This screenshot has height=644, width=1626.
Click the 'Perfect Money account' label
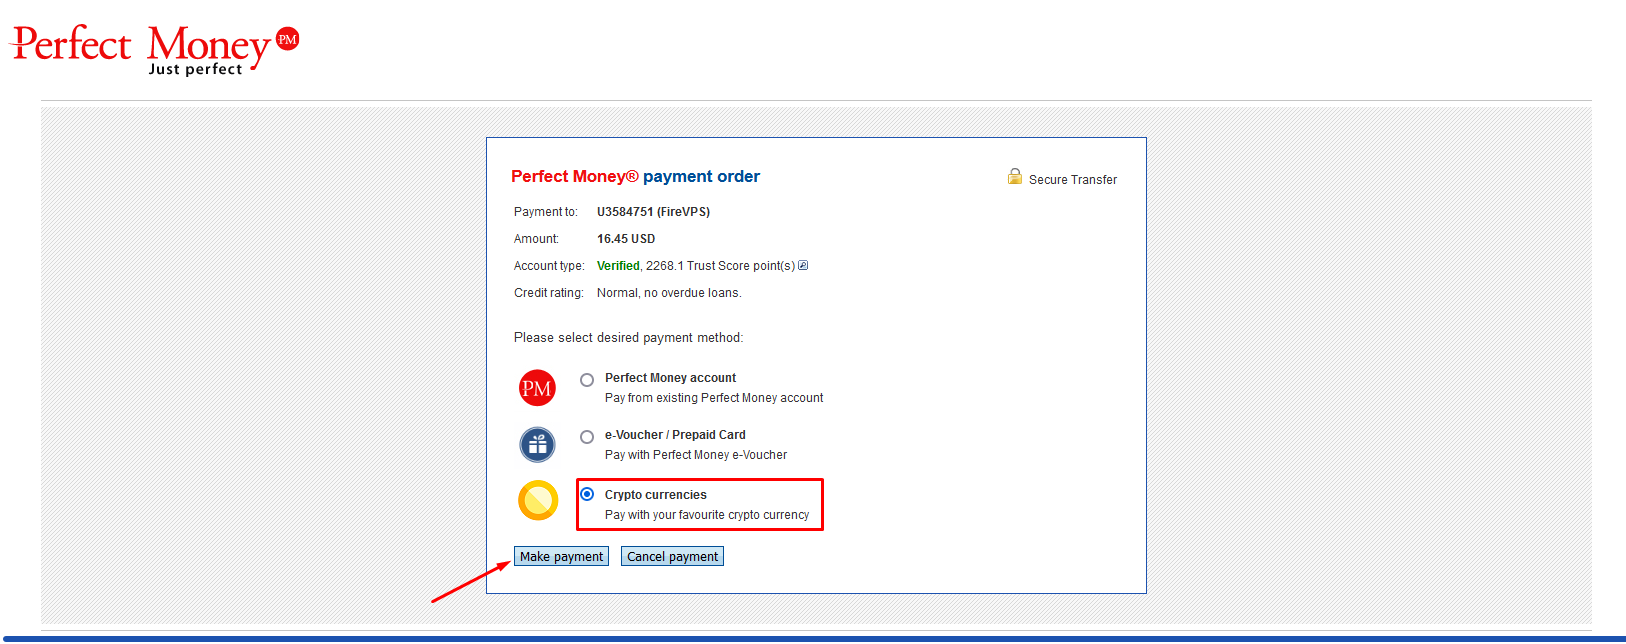point(670,378)
